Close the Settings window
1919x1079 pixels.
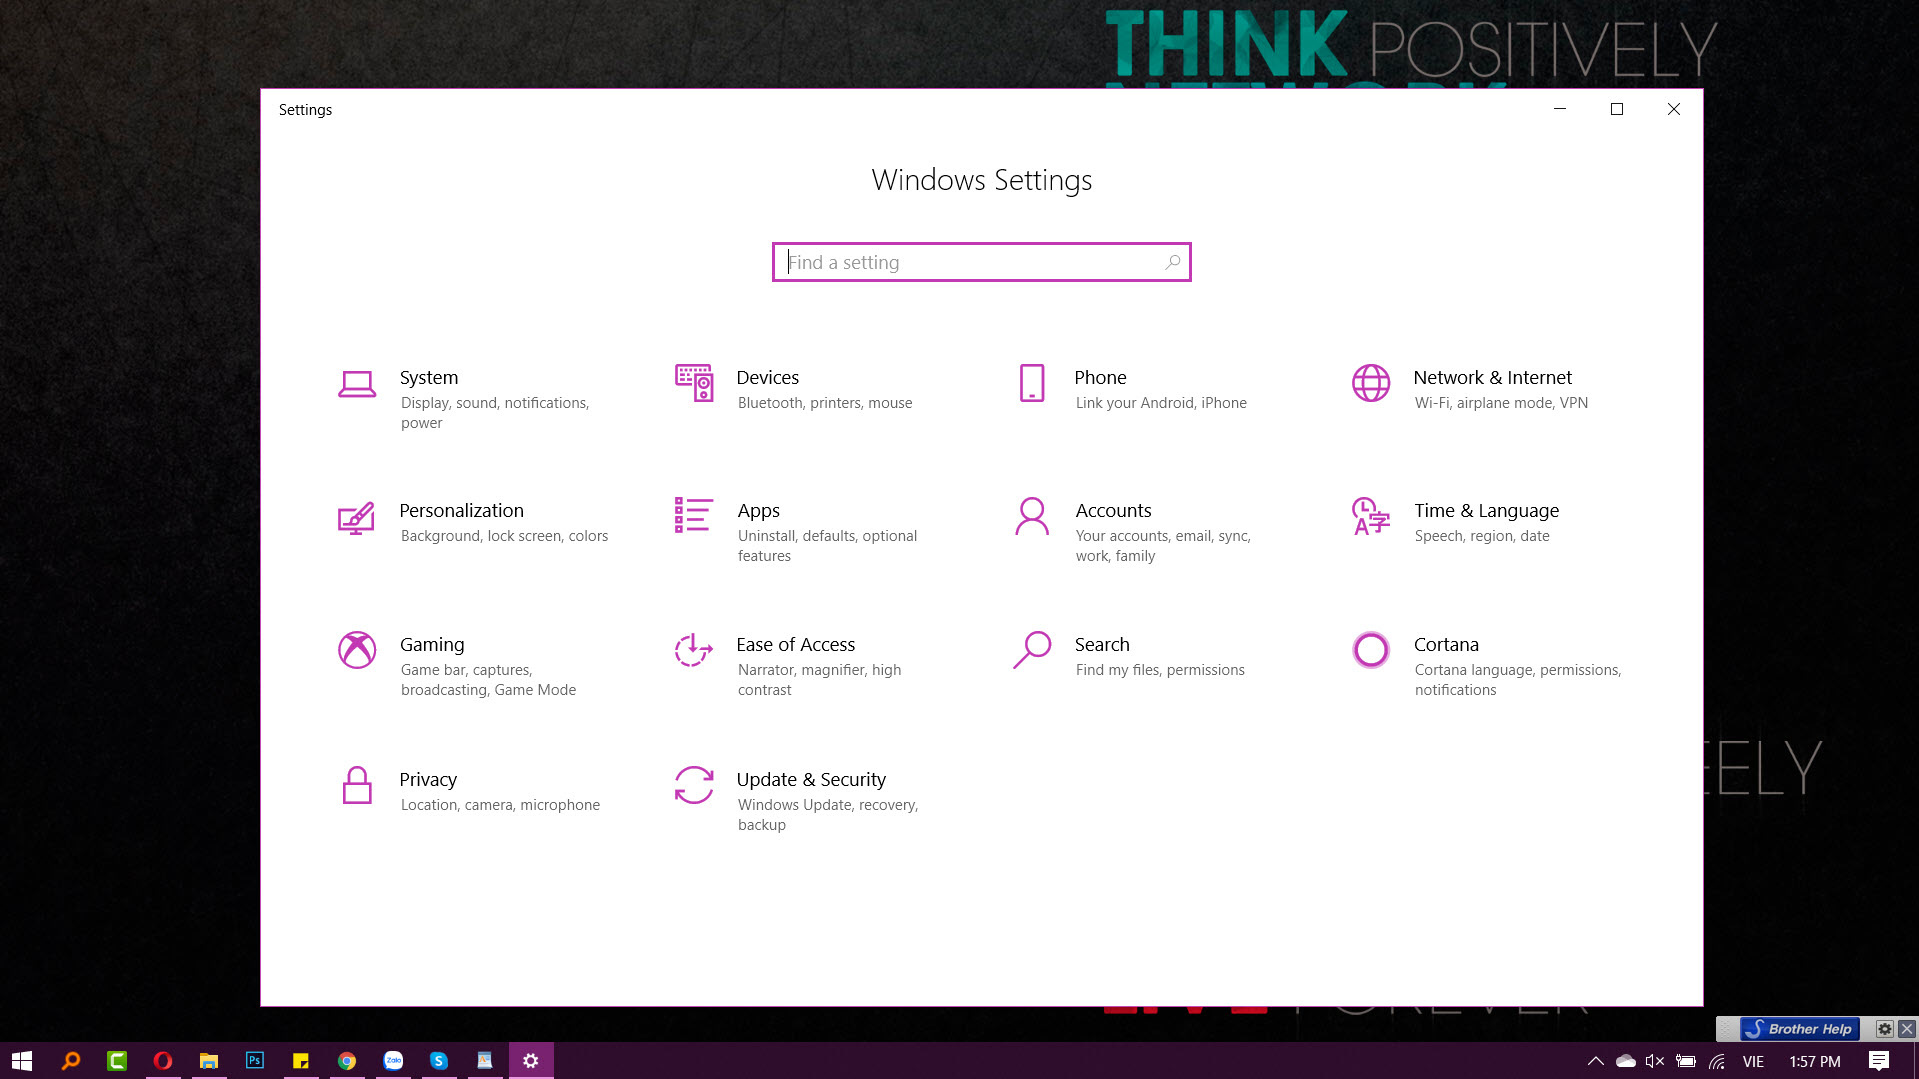(1674, 109)
